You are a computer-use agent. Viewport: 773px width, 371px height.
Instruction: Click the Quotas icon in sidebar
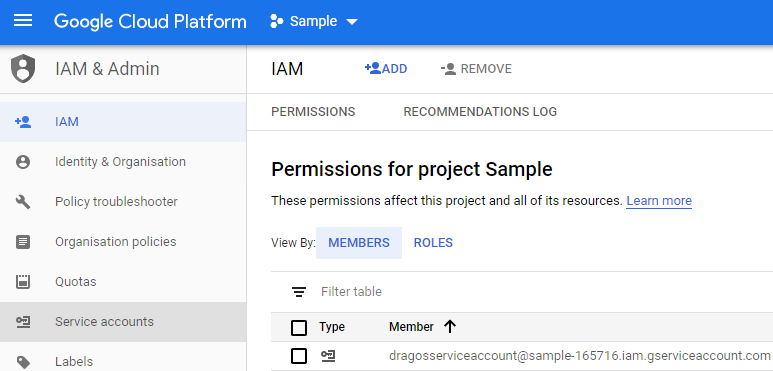23,282
